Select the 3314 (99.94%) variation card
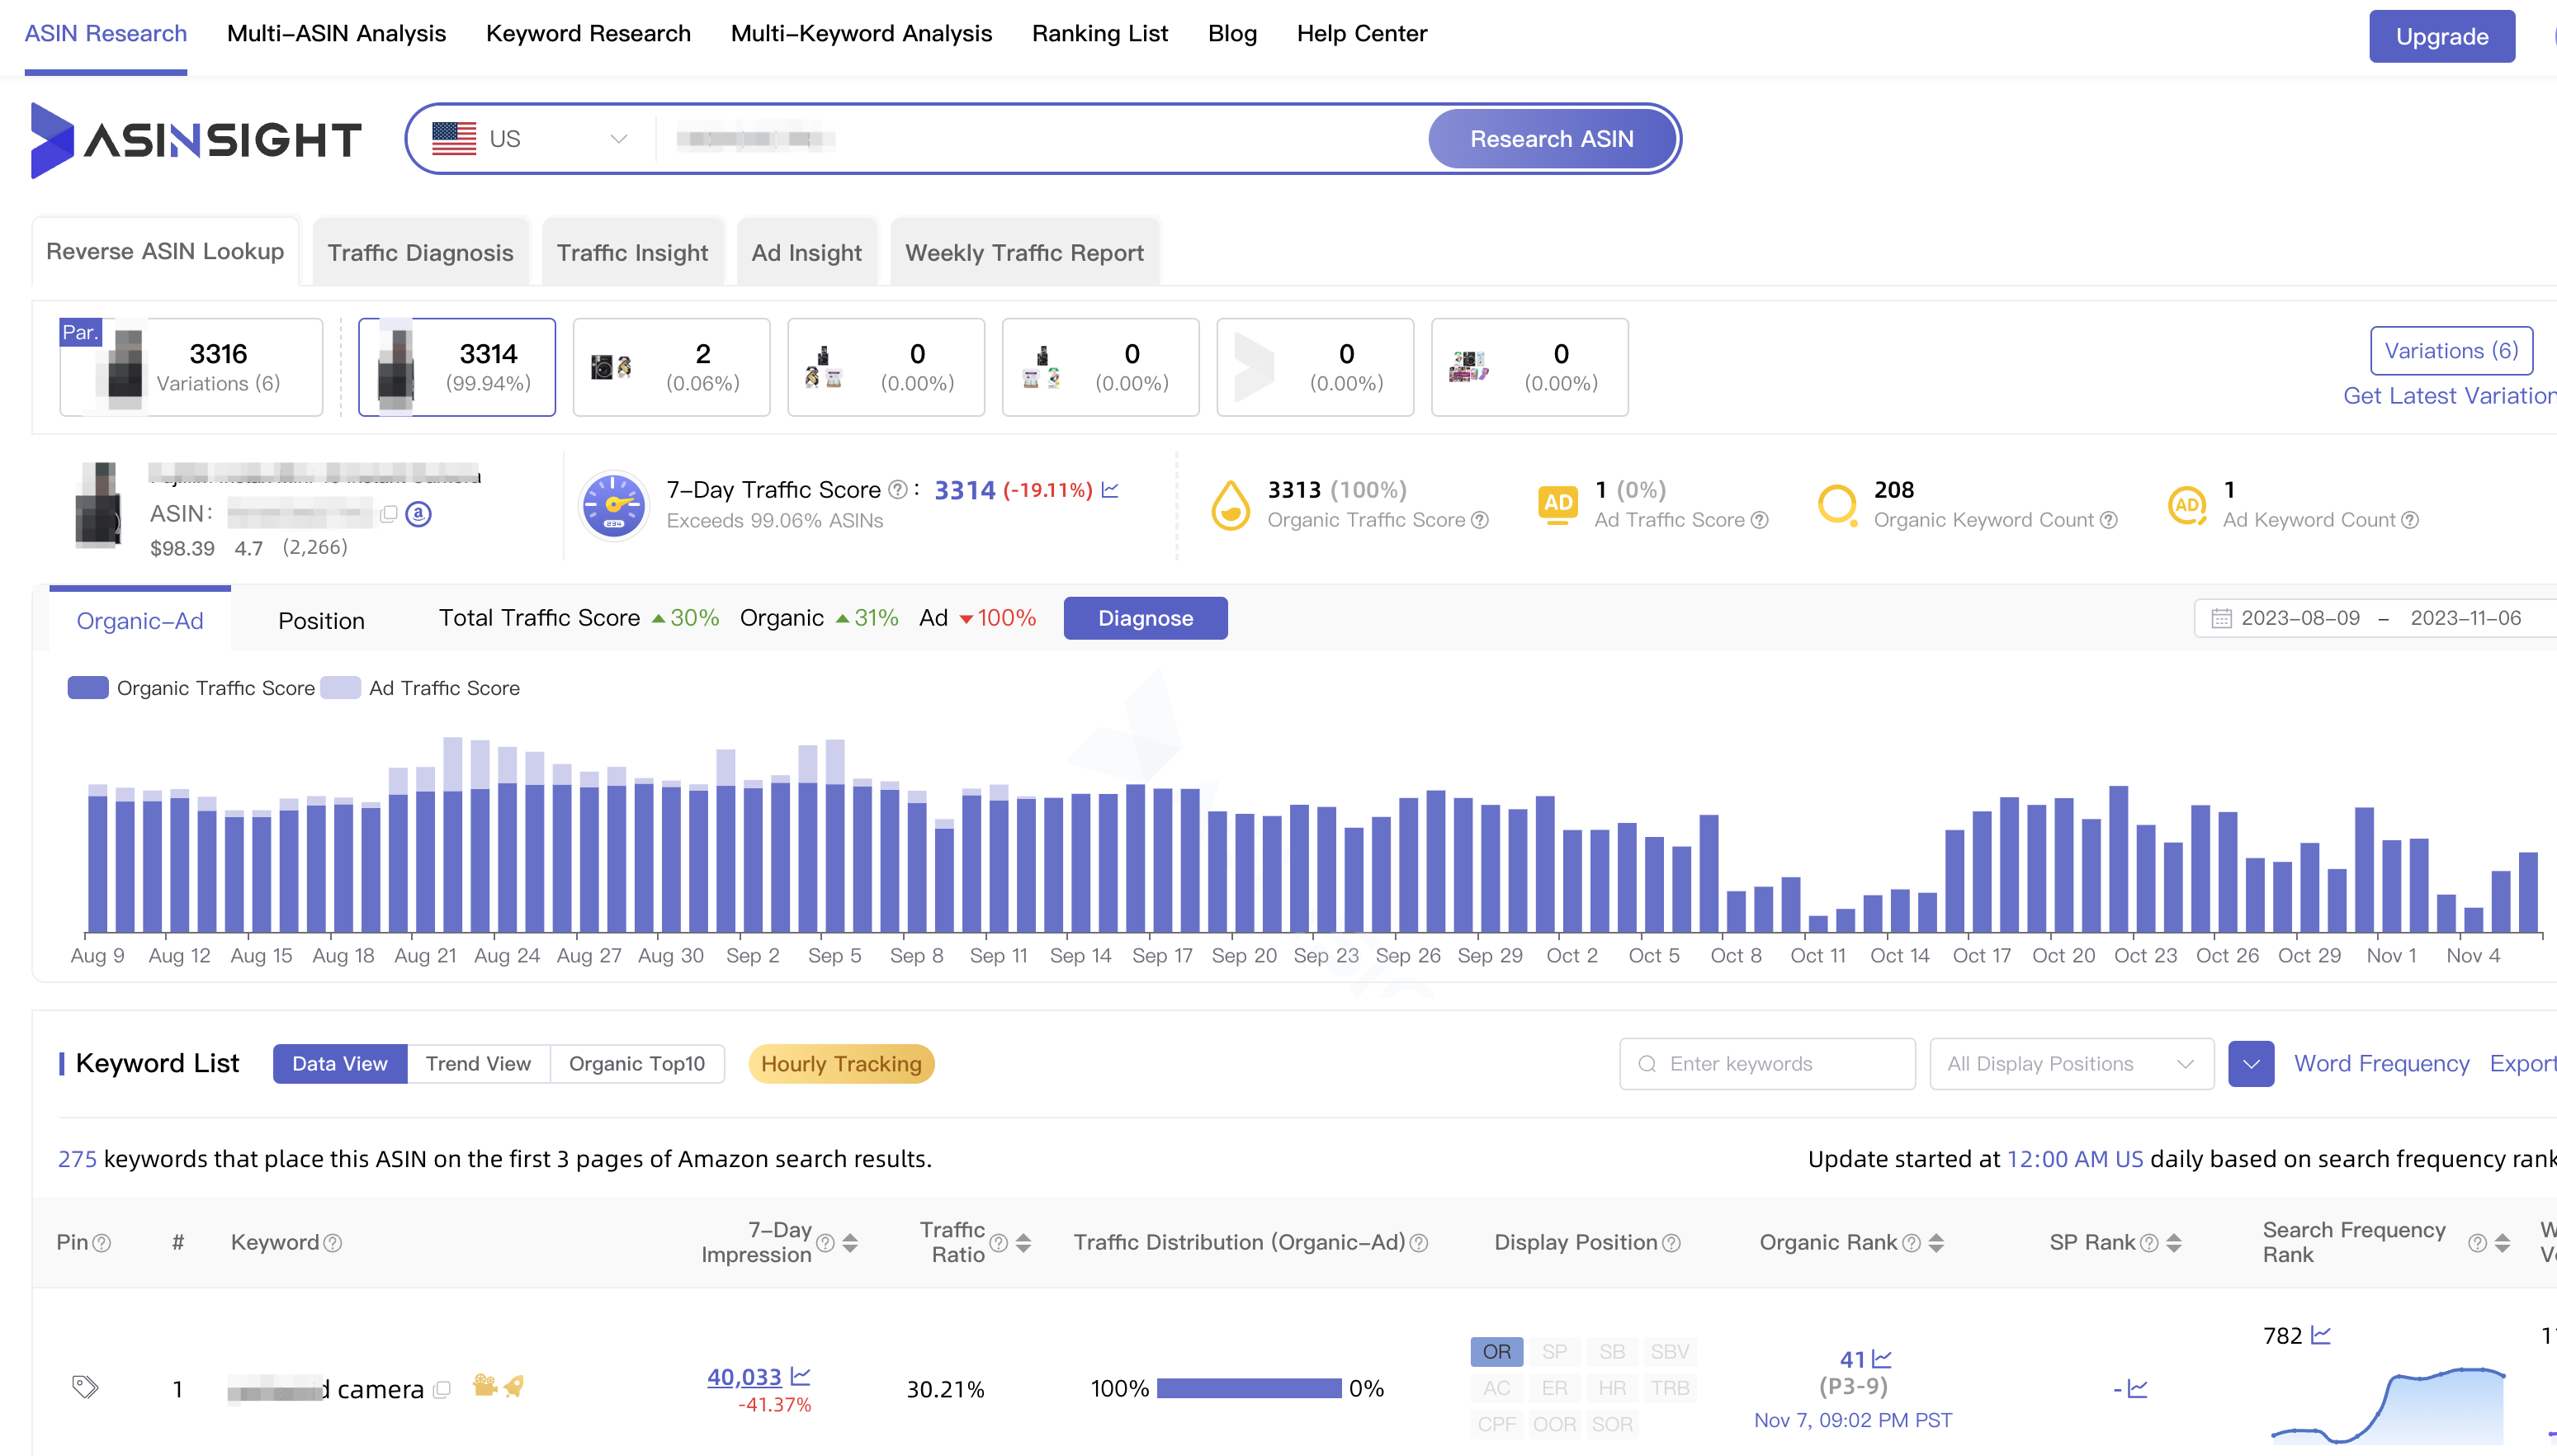2557x1456 pixels. [x=457, y=367]
